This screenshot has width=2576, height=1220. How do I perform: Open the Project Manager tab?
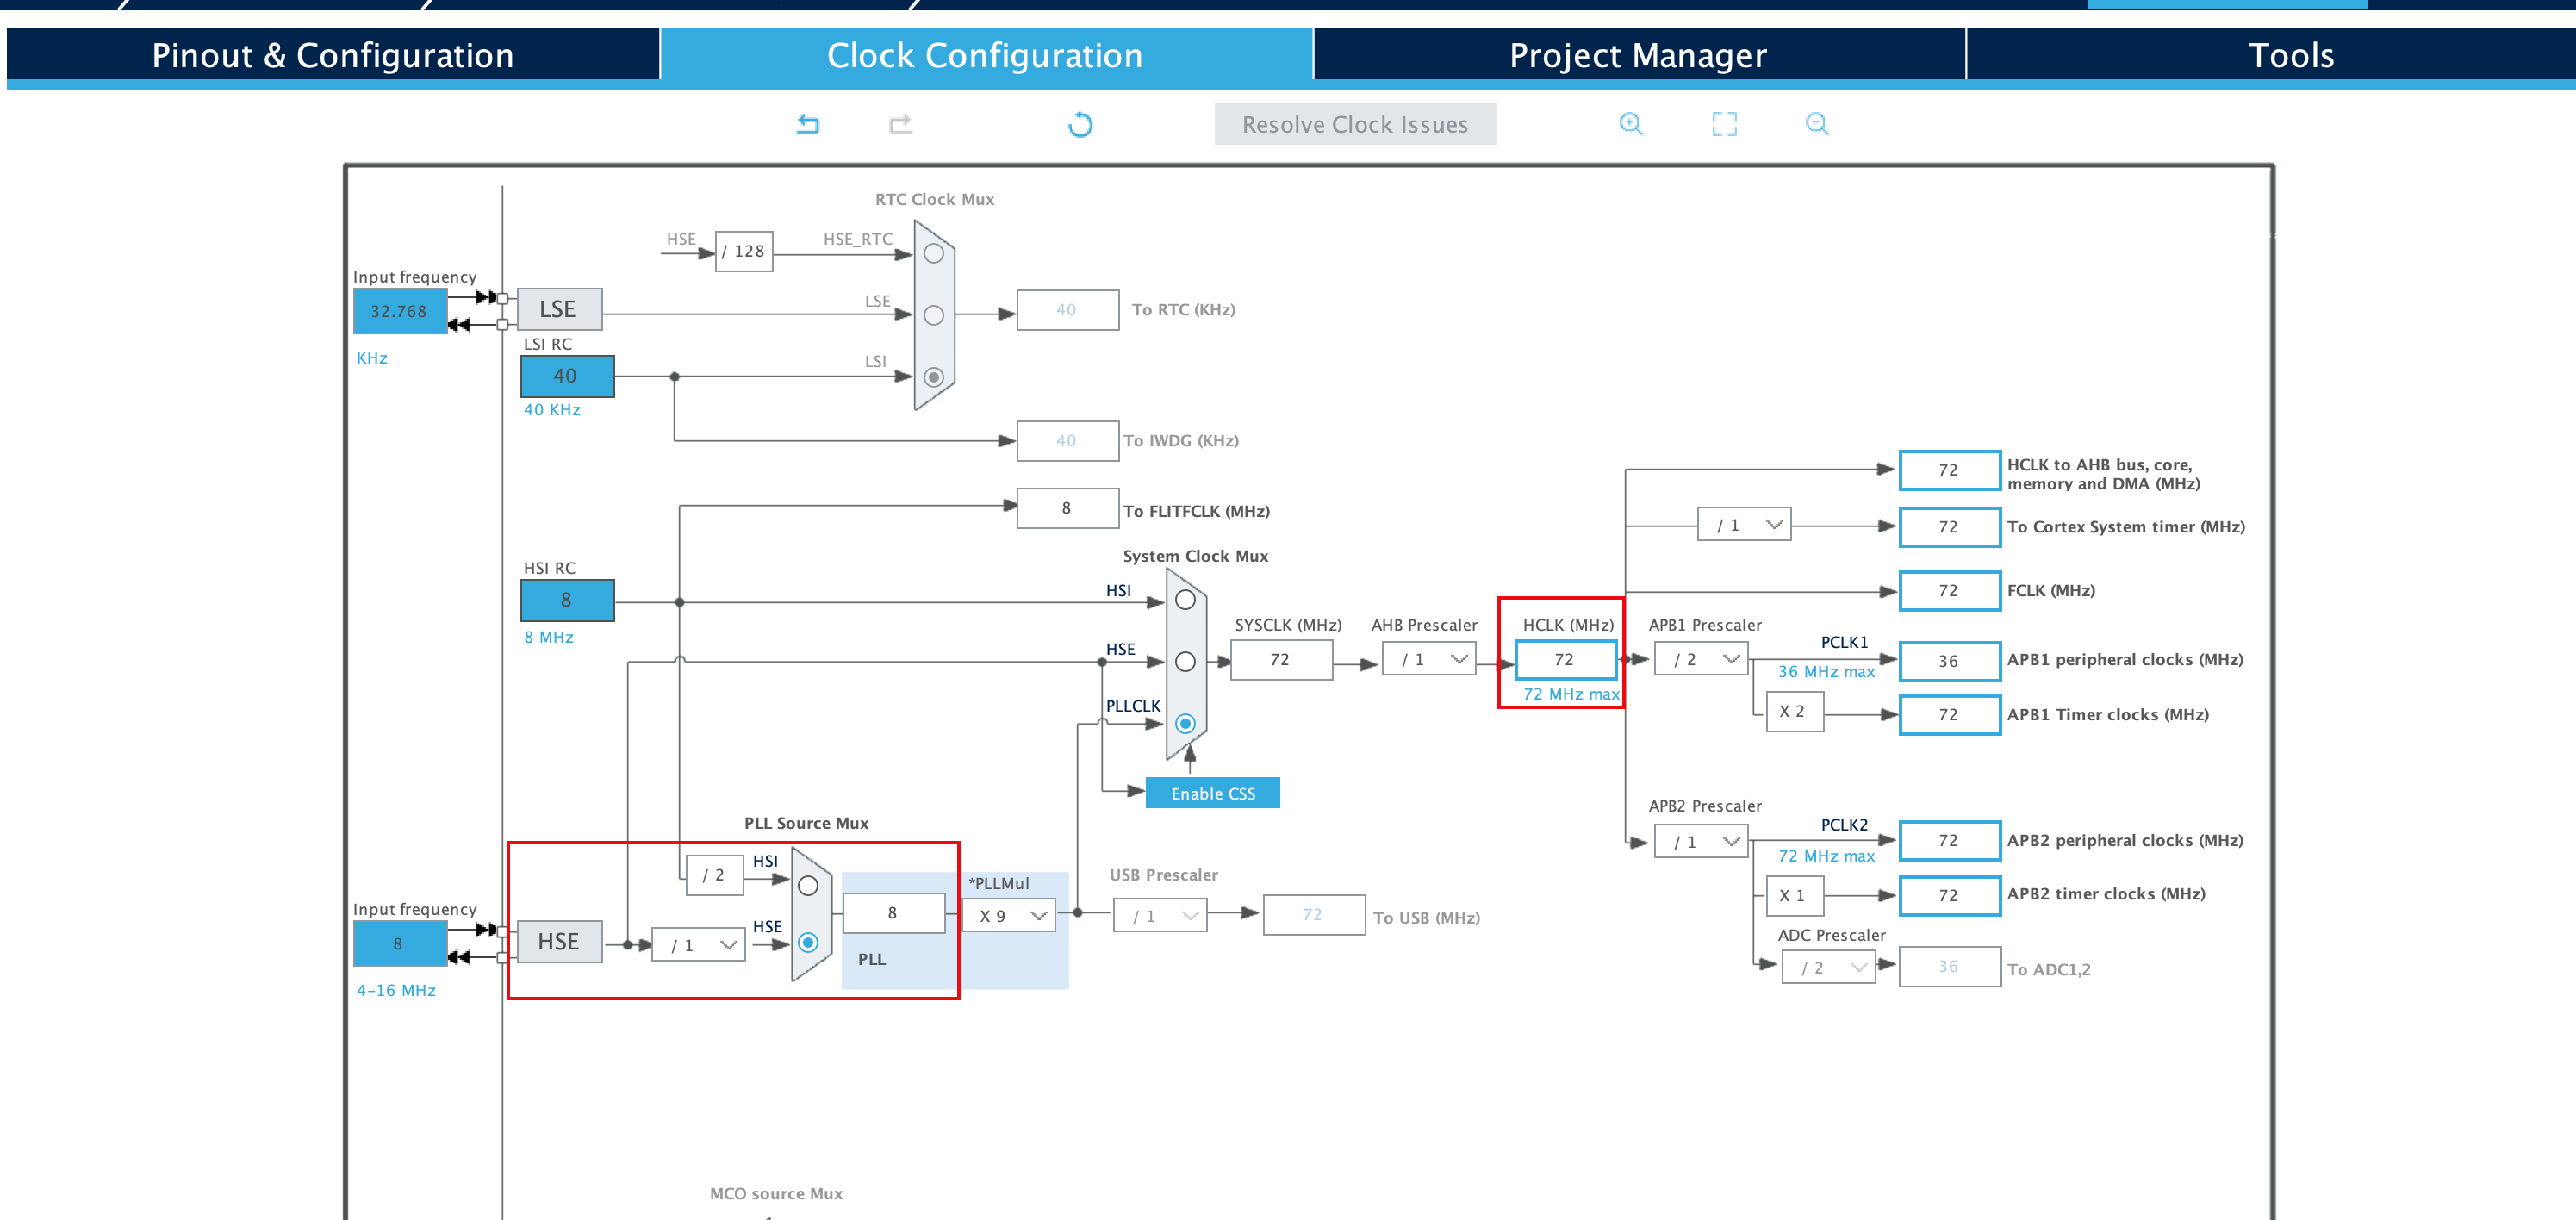(1638, 55)
